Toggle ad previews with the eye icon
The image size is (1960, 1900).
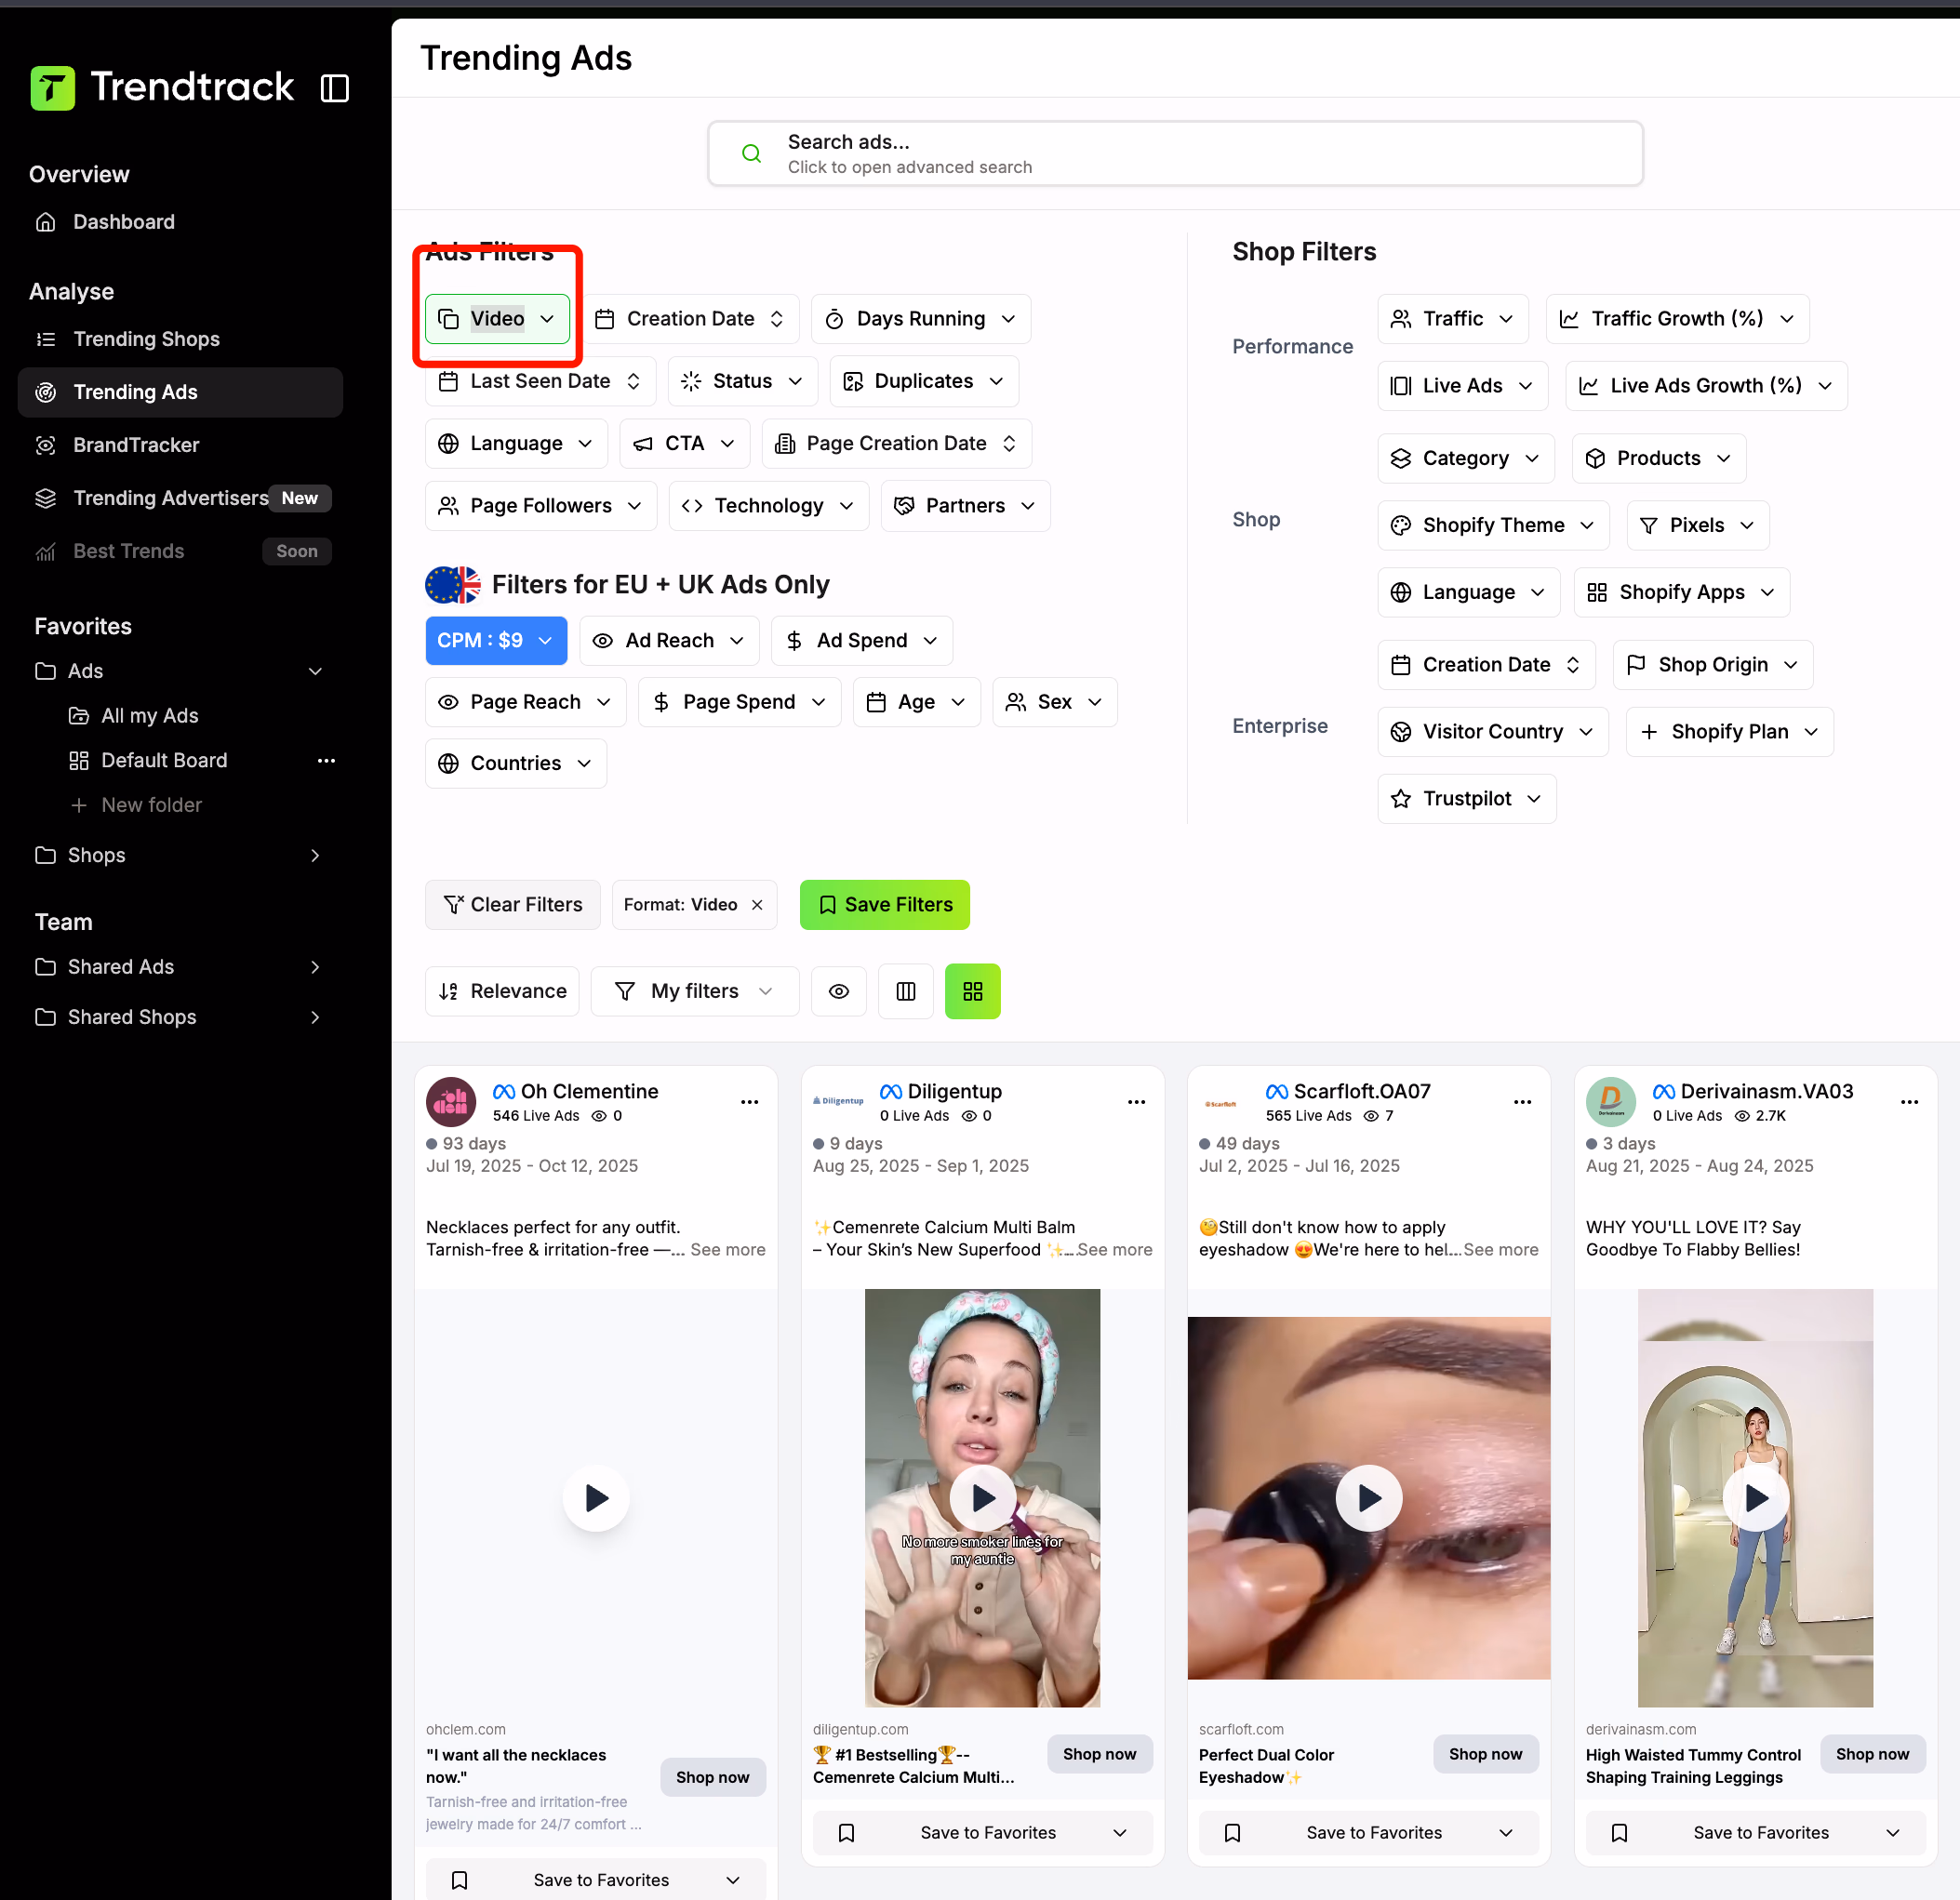838,991
